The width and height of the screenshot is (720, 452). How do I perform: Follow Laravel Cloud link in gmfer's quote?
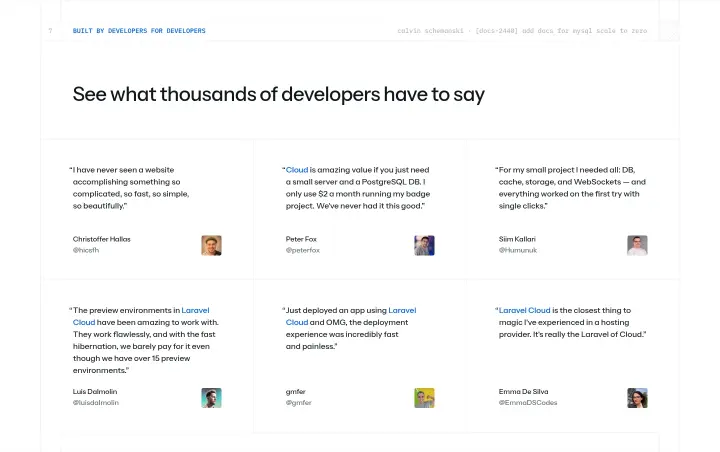(402, 311)
